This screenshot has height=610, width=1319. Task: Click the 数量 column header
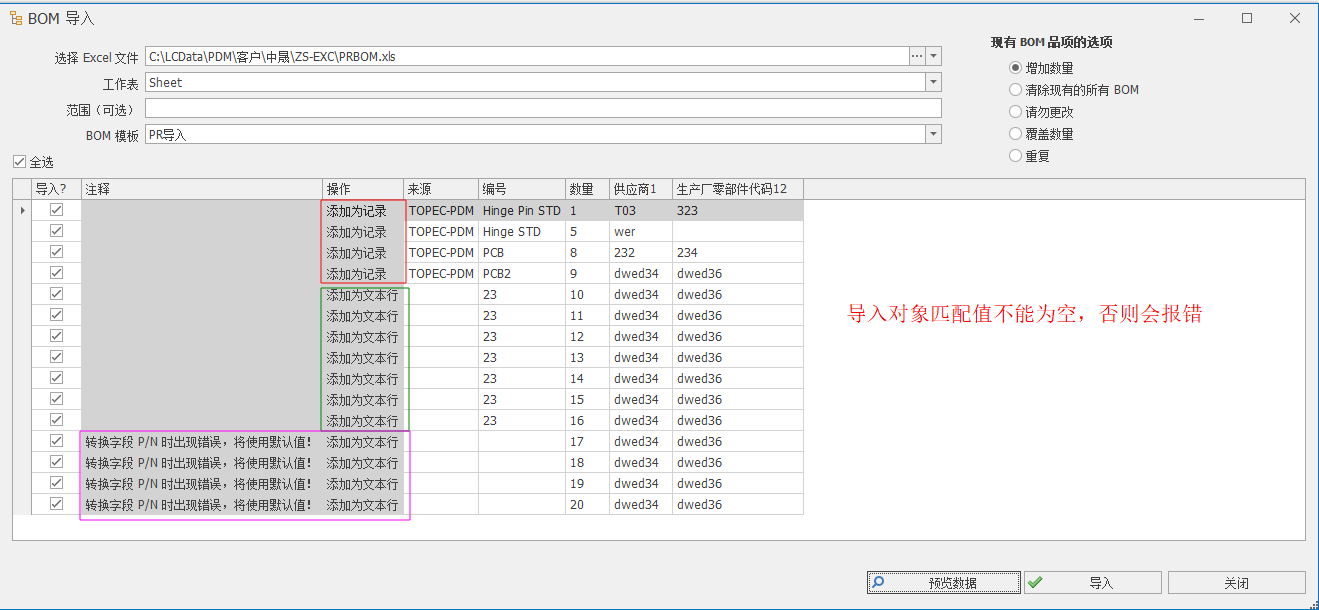pyautogui.click(x=587, y=189)
